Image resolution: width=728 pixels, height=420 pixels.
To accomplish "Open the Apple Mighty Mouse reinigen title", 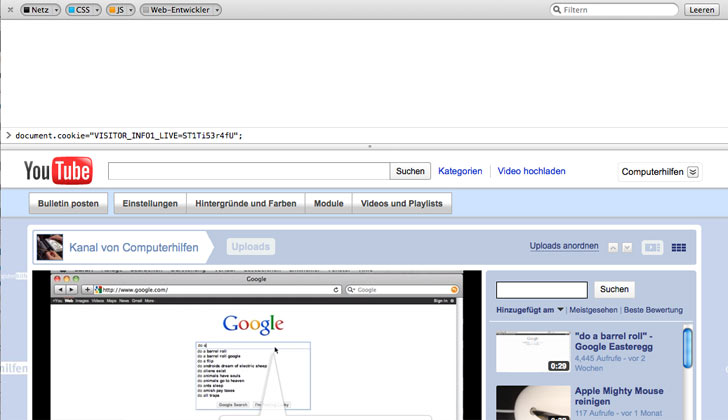I will point(619,396).
